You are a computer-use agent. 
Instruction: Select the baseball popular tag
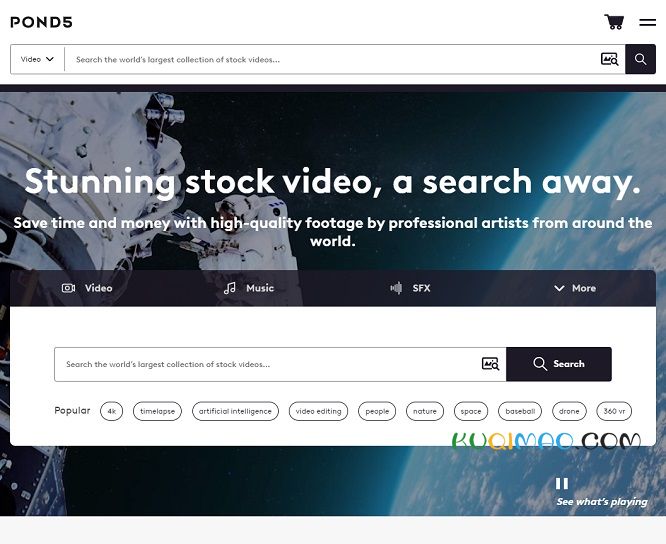point(520,411)
